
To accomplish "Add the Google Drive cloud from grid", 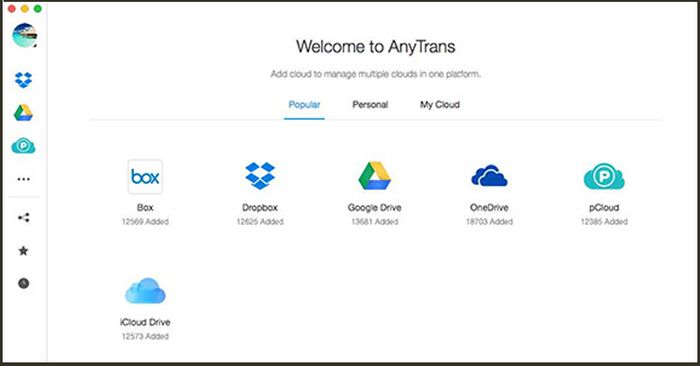I will point(375,176).
